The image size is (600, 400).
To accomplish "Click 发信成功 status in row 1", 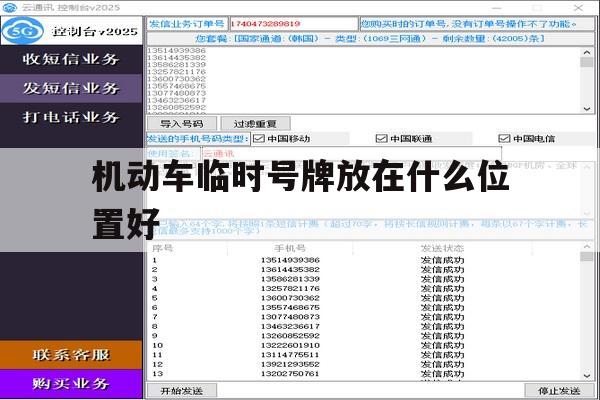I will point(442,260).
